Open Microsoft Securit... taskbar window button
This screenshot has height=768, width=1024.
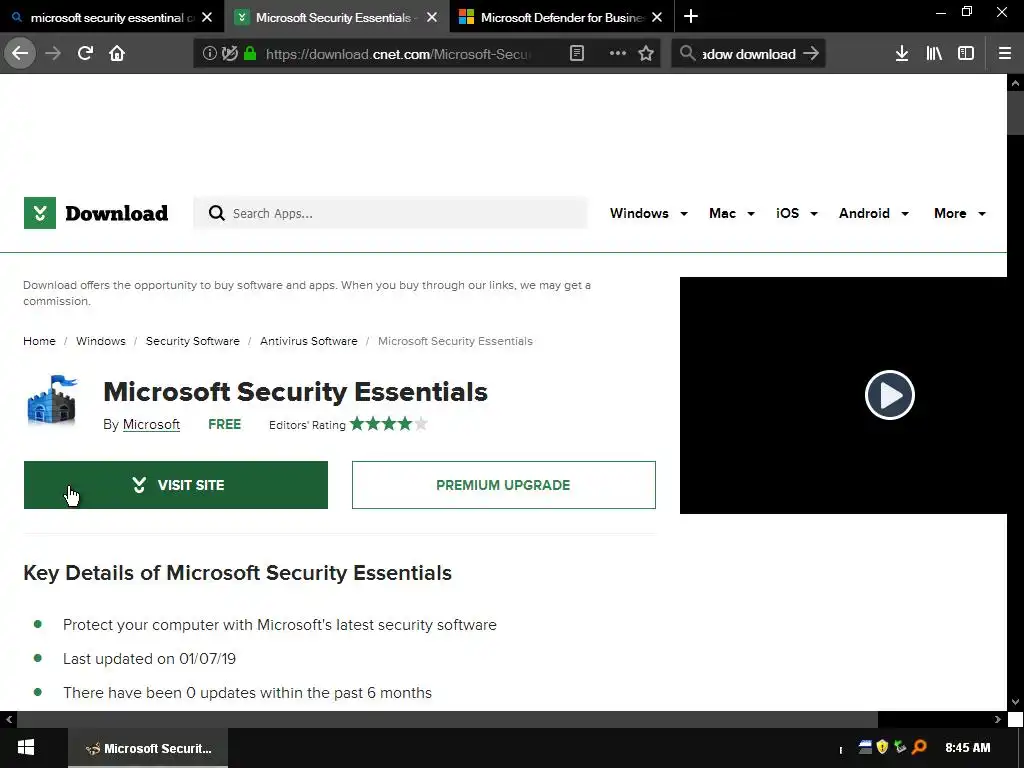click(x=148, y=748)
